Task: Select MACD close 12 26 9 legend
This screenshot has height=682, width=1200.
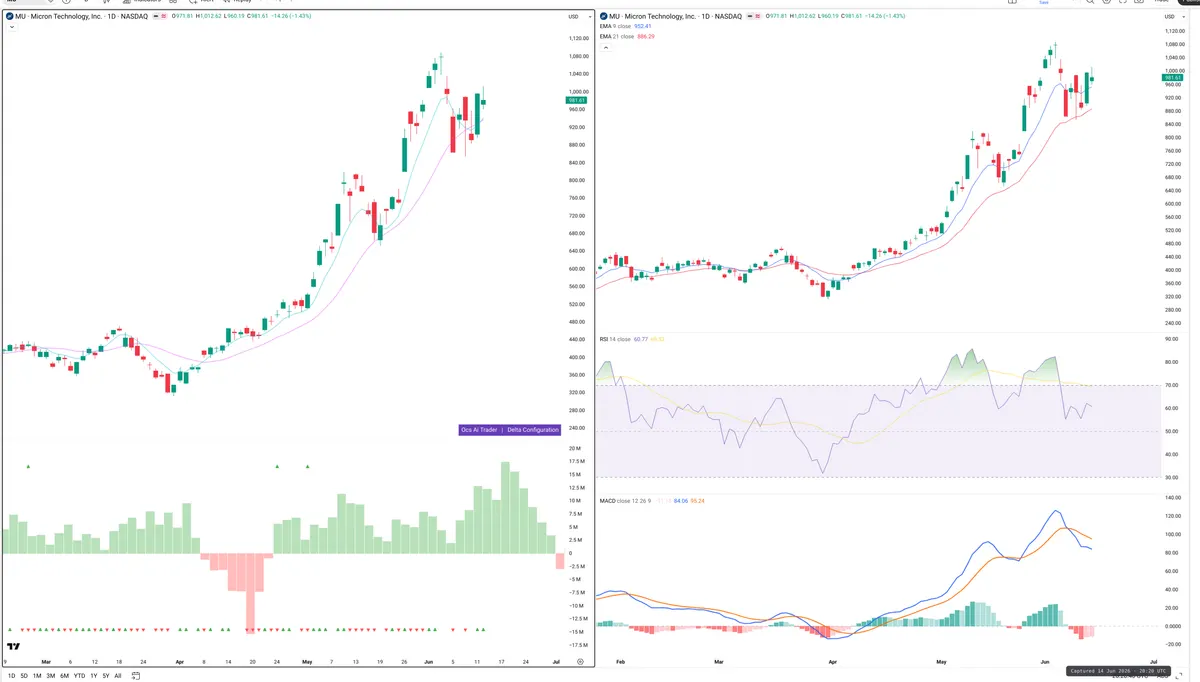Action: click(652, 500)
